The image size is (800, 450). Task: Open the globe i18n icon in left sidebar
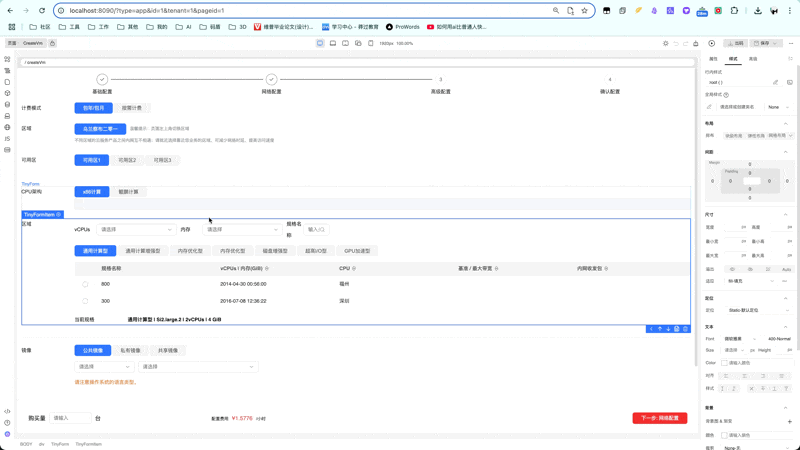(x=7, y=127)
